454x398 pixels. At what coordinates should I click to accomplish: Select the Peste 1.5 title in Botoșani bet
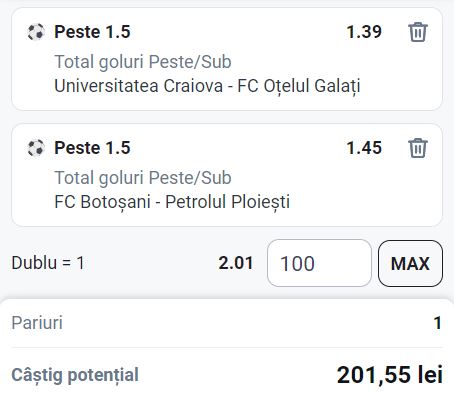pyautogui.click(x=92, y=148)
